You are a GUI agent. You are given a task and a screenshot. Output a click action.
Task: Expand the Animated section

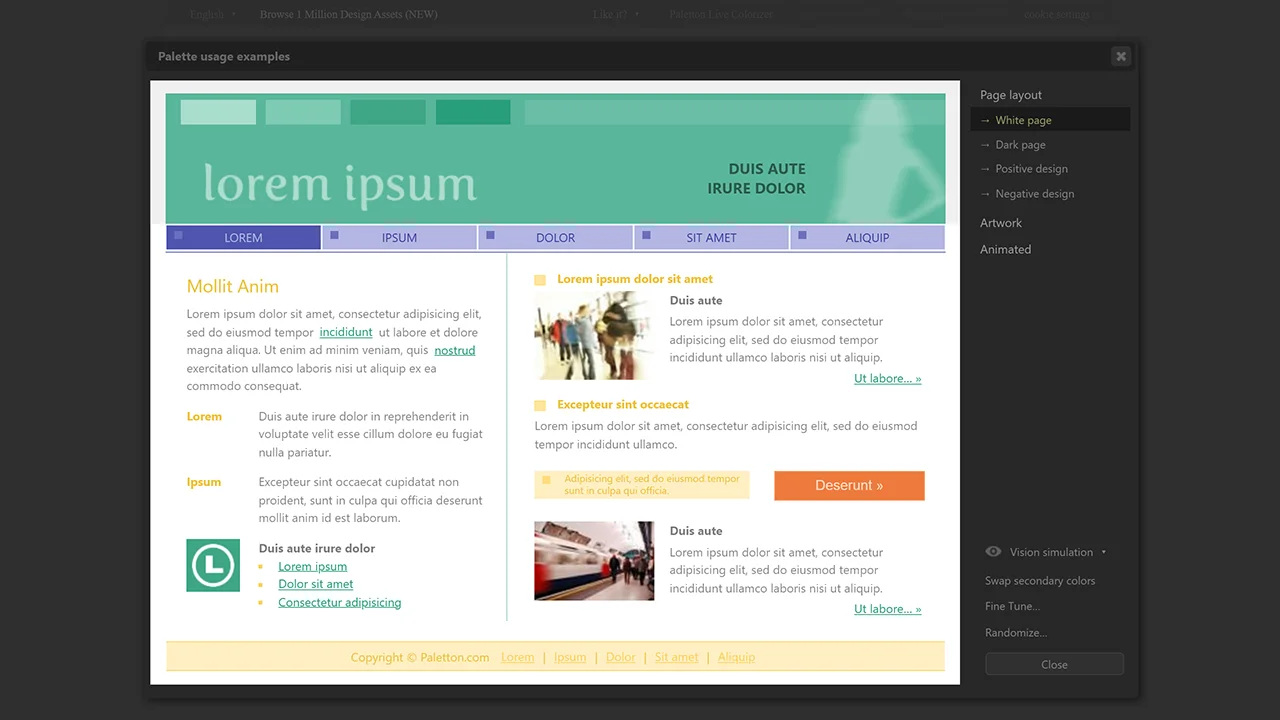click(1005, 250)
